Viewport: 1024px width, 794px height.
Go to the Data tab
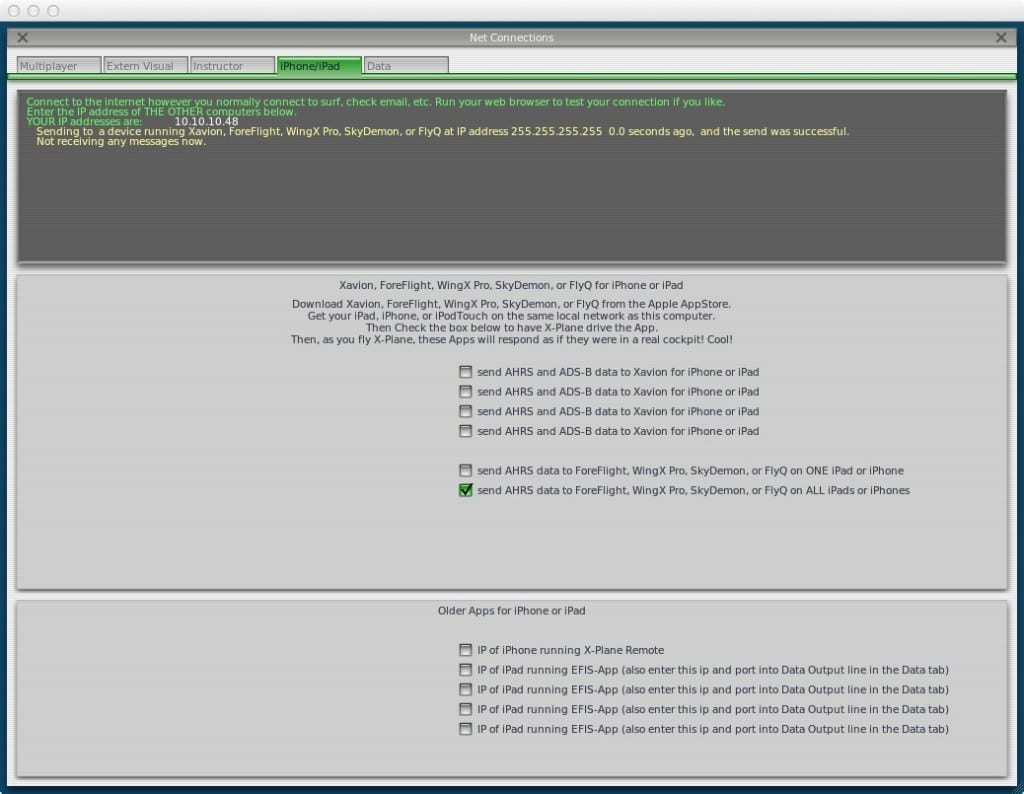point(405,66)
